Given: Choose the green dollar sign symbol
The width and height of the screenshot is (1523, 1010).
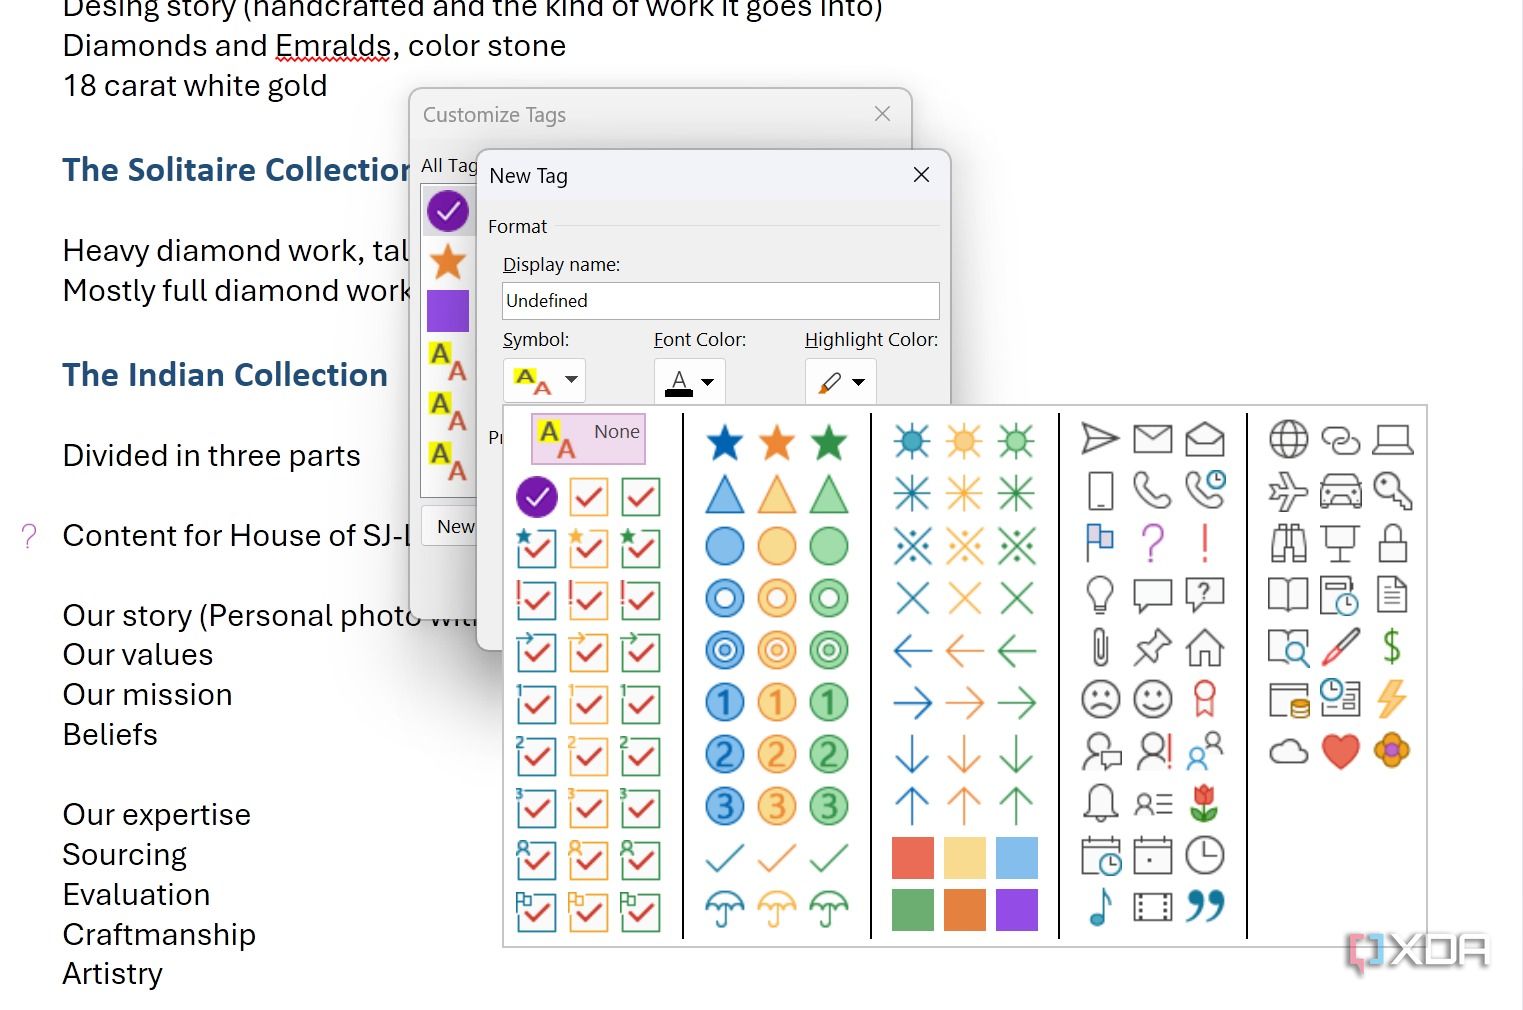Looking at the screenshot, I should point(1392,646).
